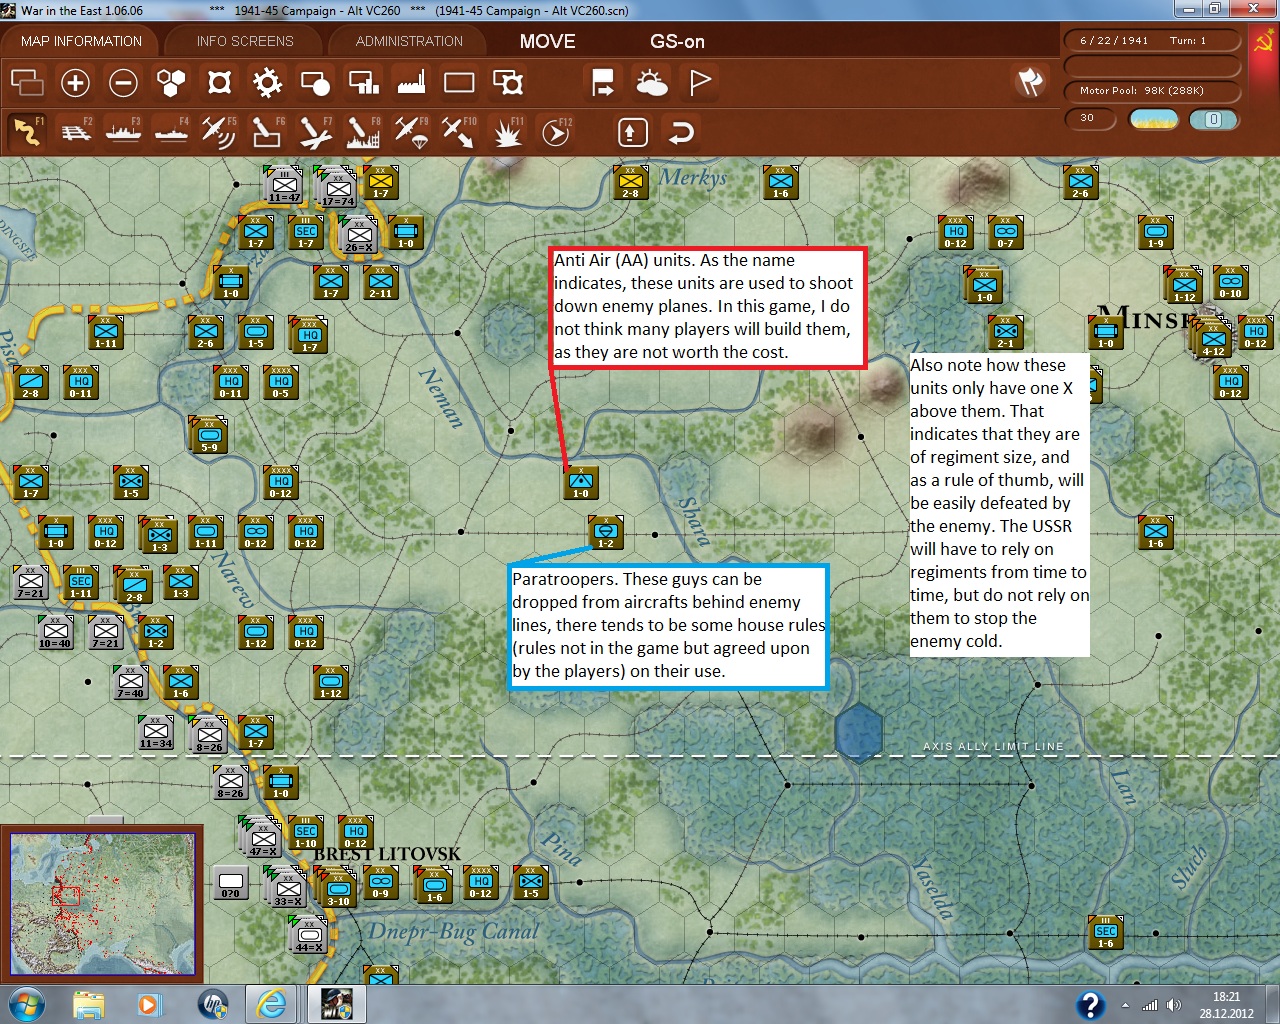Launch Internet Explorer from taskbar

[x=271, y=1004]
